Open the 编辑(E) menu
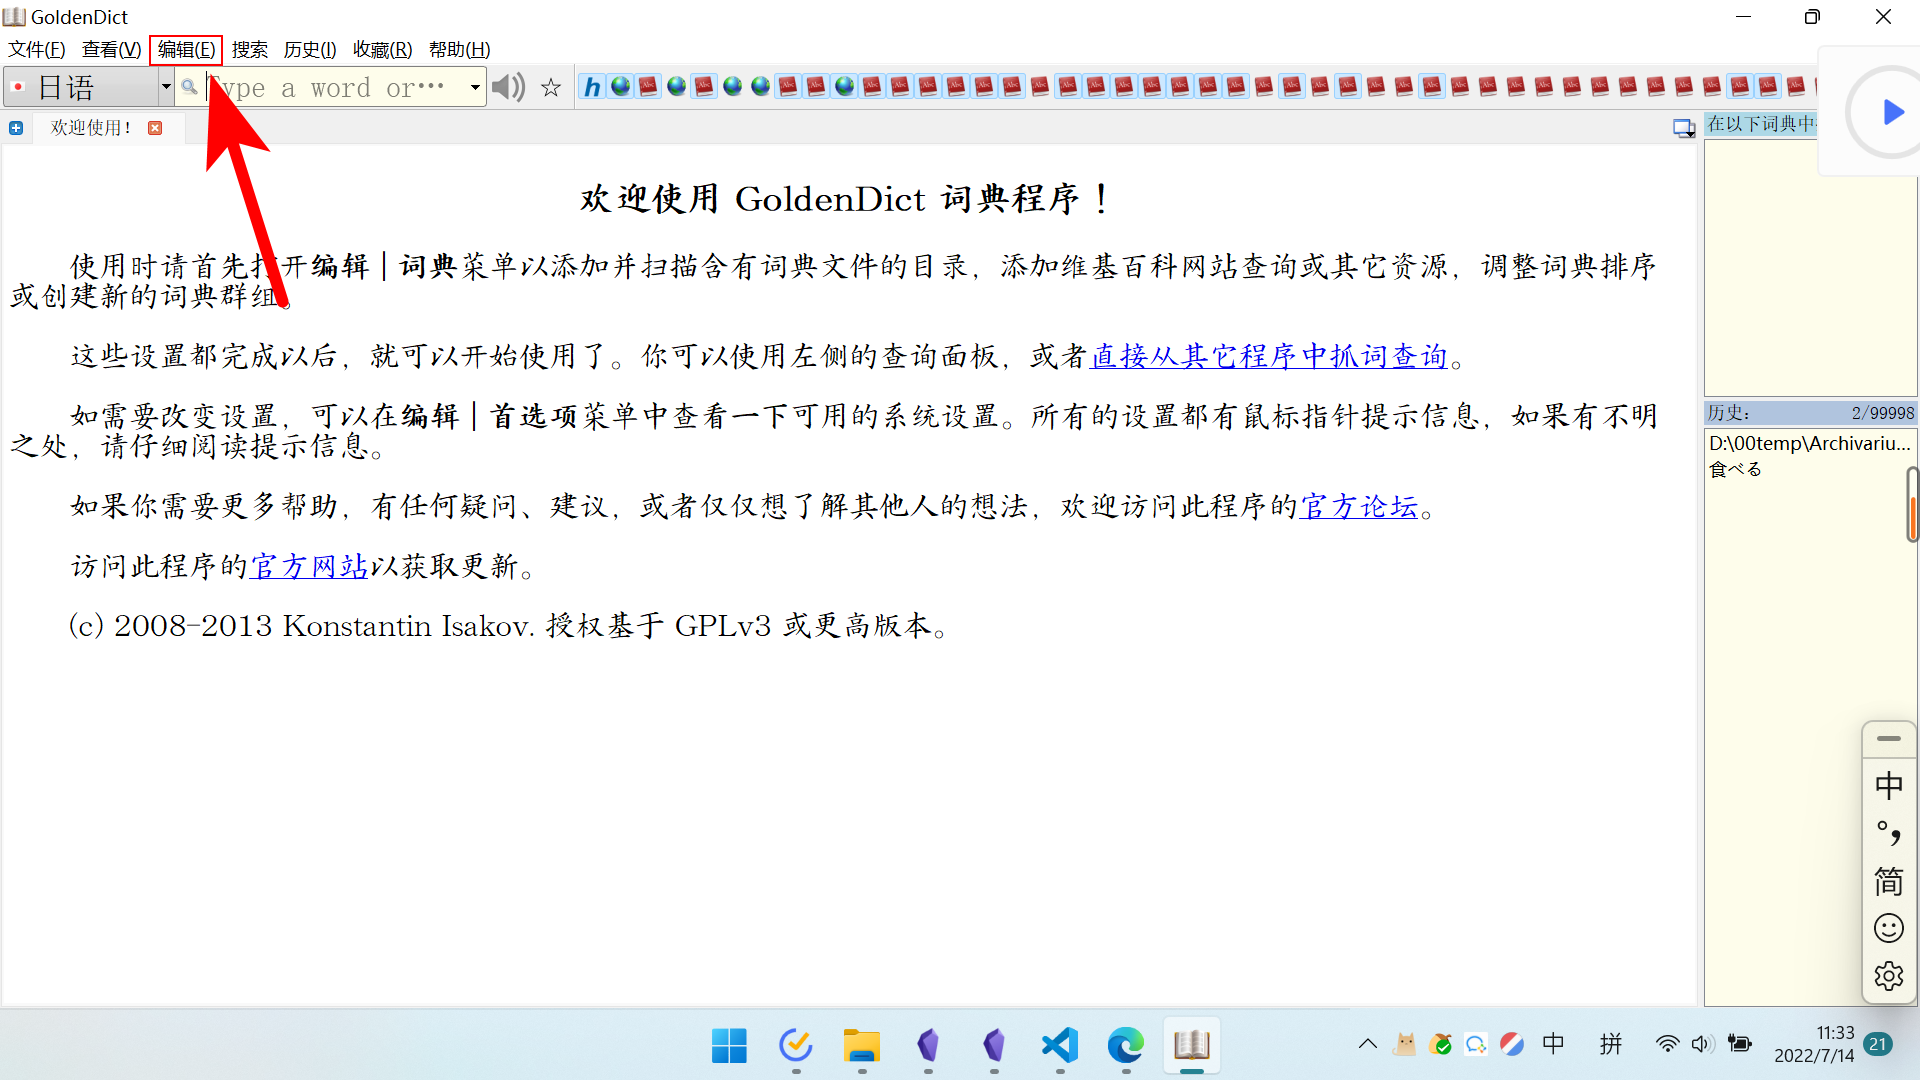Viewport: 1920px width, 1080px height. point(186,50)
